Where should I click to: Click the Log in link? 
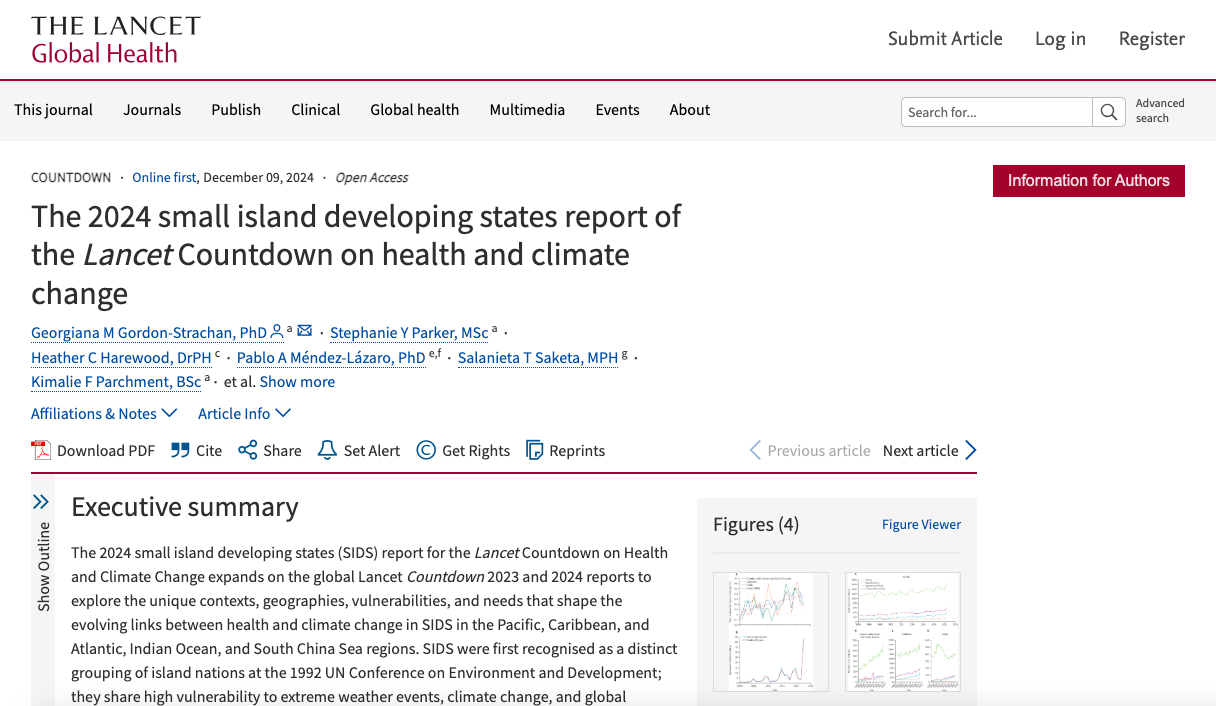[1060, 39]
